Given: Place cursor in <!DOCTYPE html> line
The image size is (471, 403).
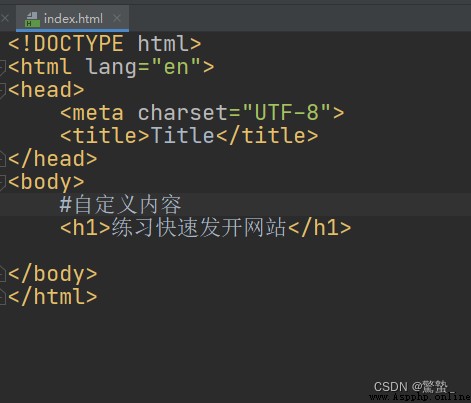Looking at the screenshot, I should pos(104,44).
